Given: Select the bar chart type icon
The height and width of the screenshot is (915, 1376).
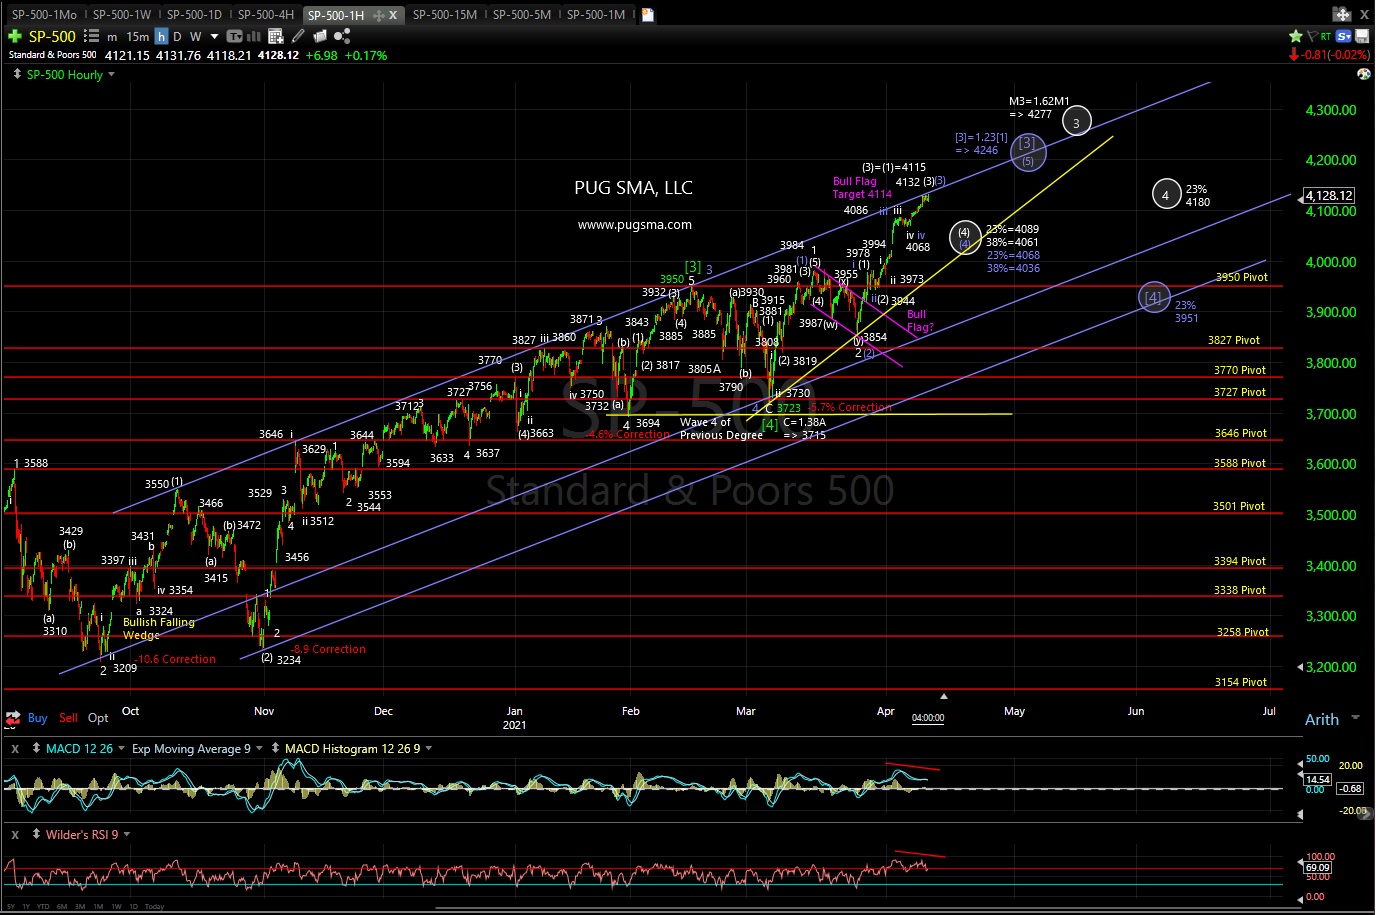Looking at the screenshot, I should [x=255, y=36].
